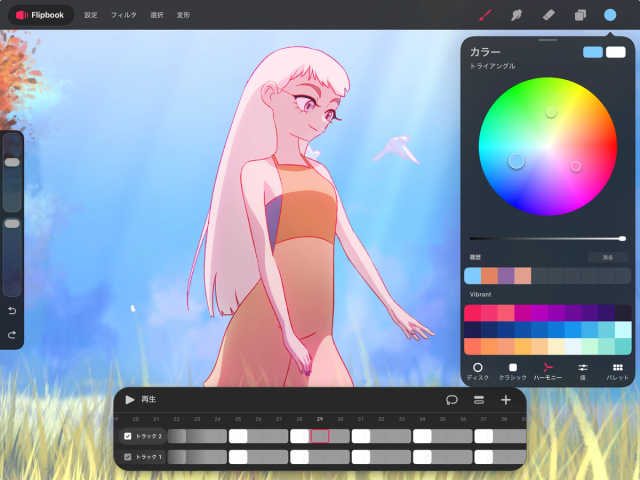Pick the magenta Vibrant palette swatch
This screenshot has height=480, width=640.
pos(523,313)
